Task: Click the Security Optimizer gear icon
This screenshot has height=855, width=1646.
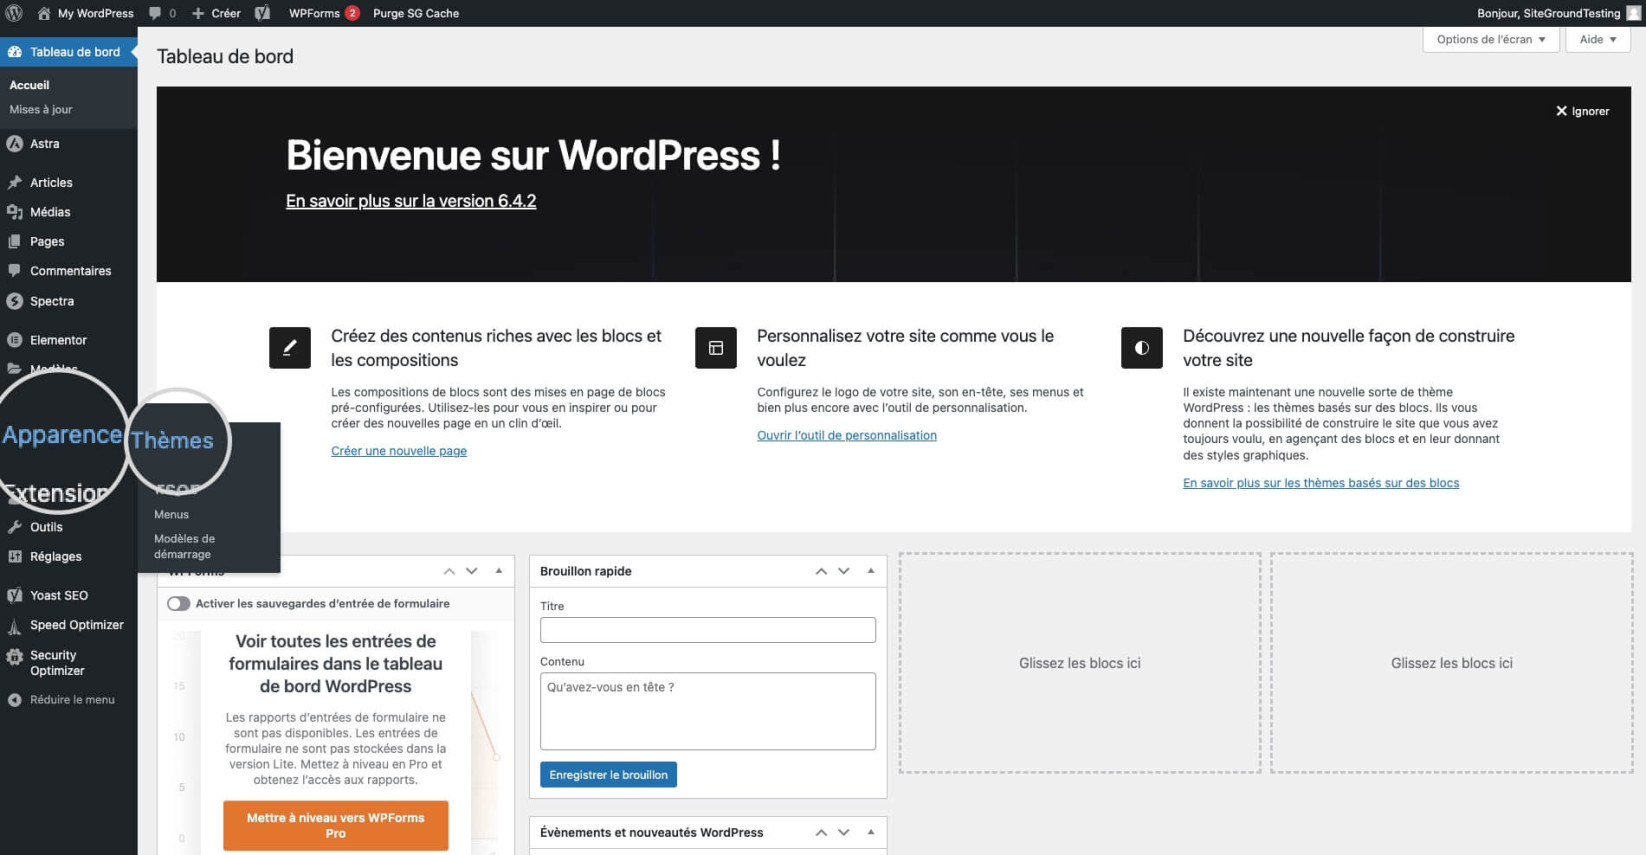Action: pyautogui.click(x=14, y=657)
